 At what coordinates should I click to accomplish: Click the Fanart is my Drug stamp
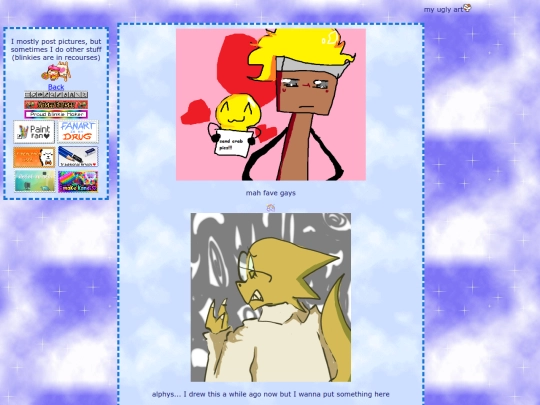(78, 132)
